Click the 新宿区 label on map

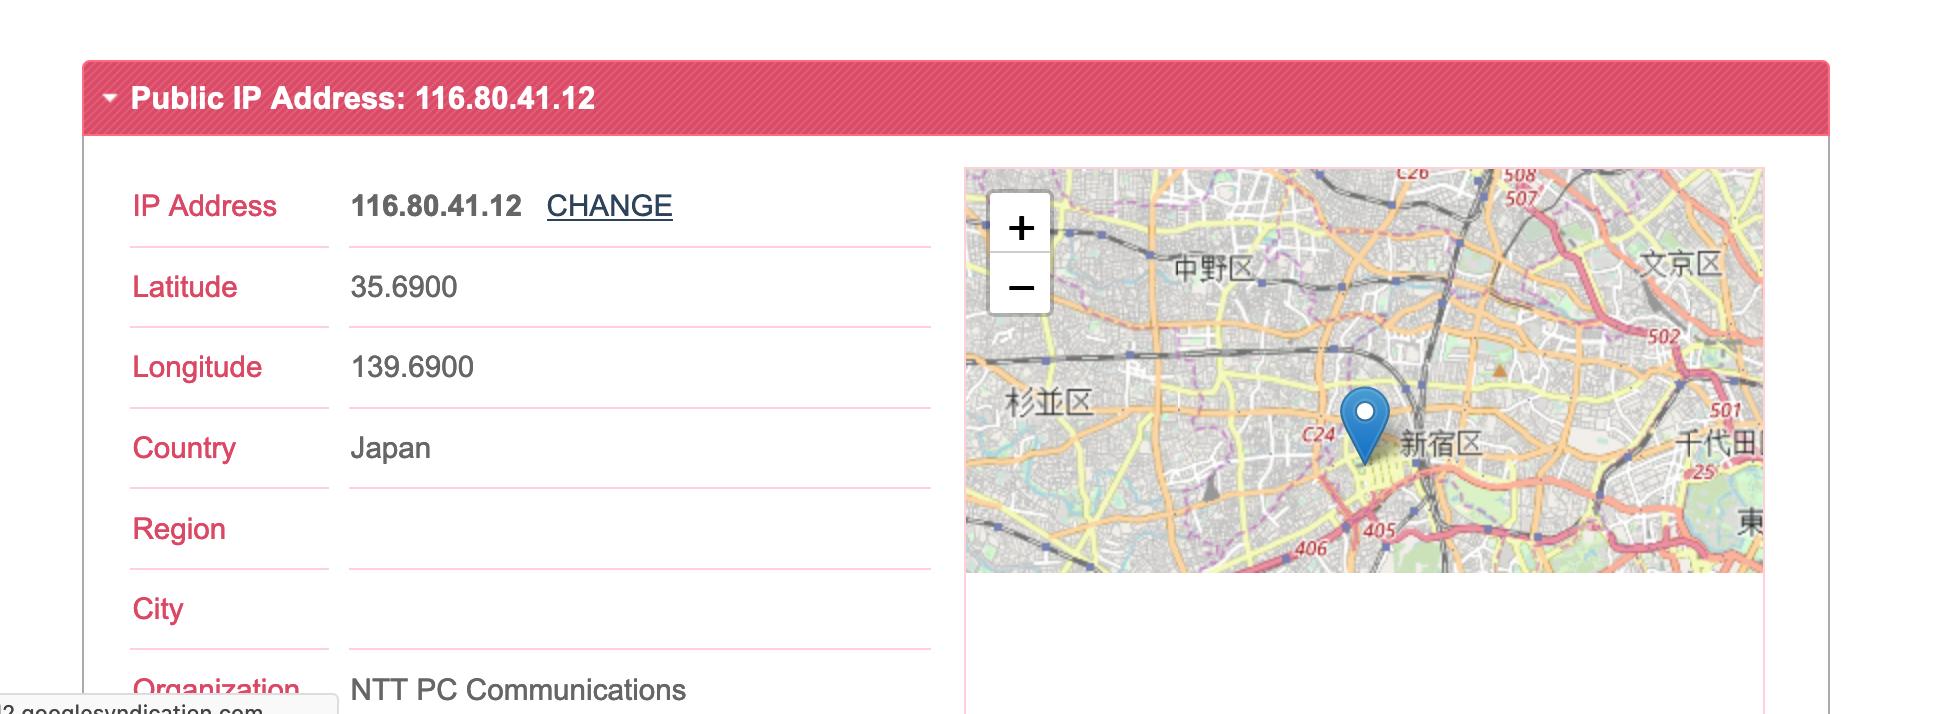[x=1441, y=443]
